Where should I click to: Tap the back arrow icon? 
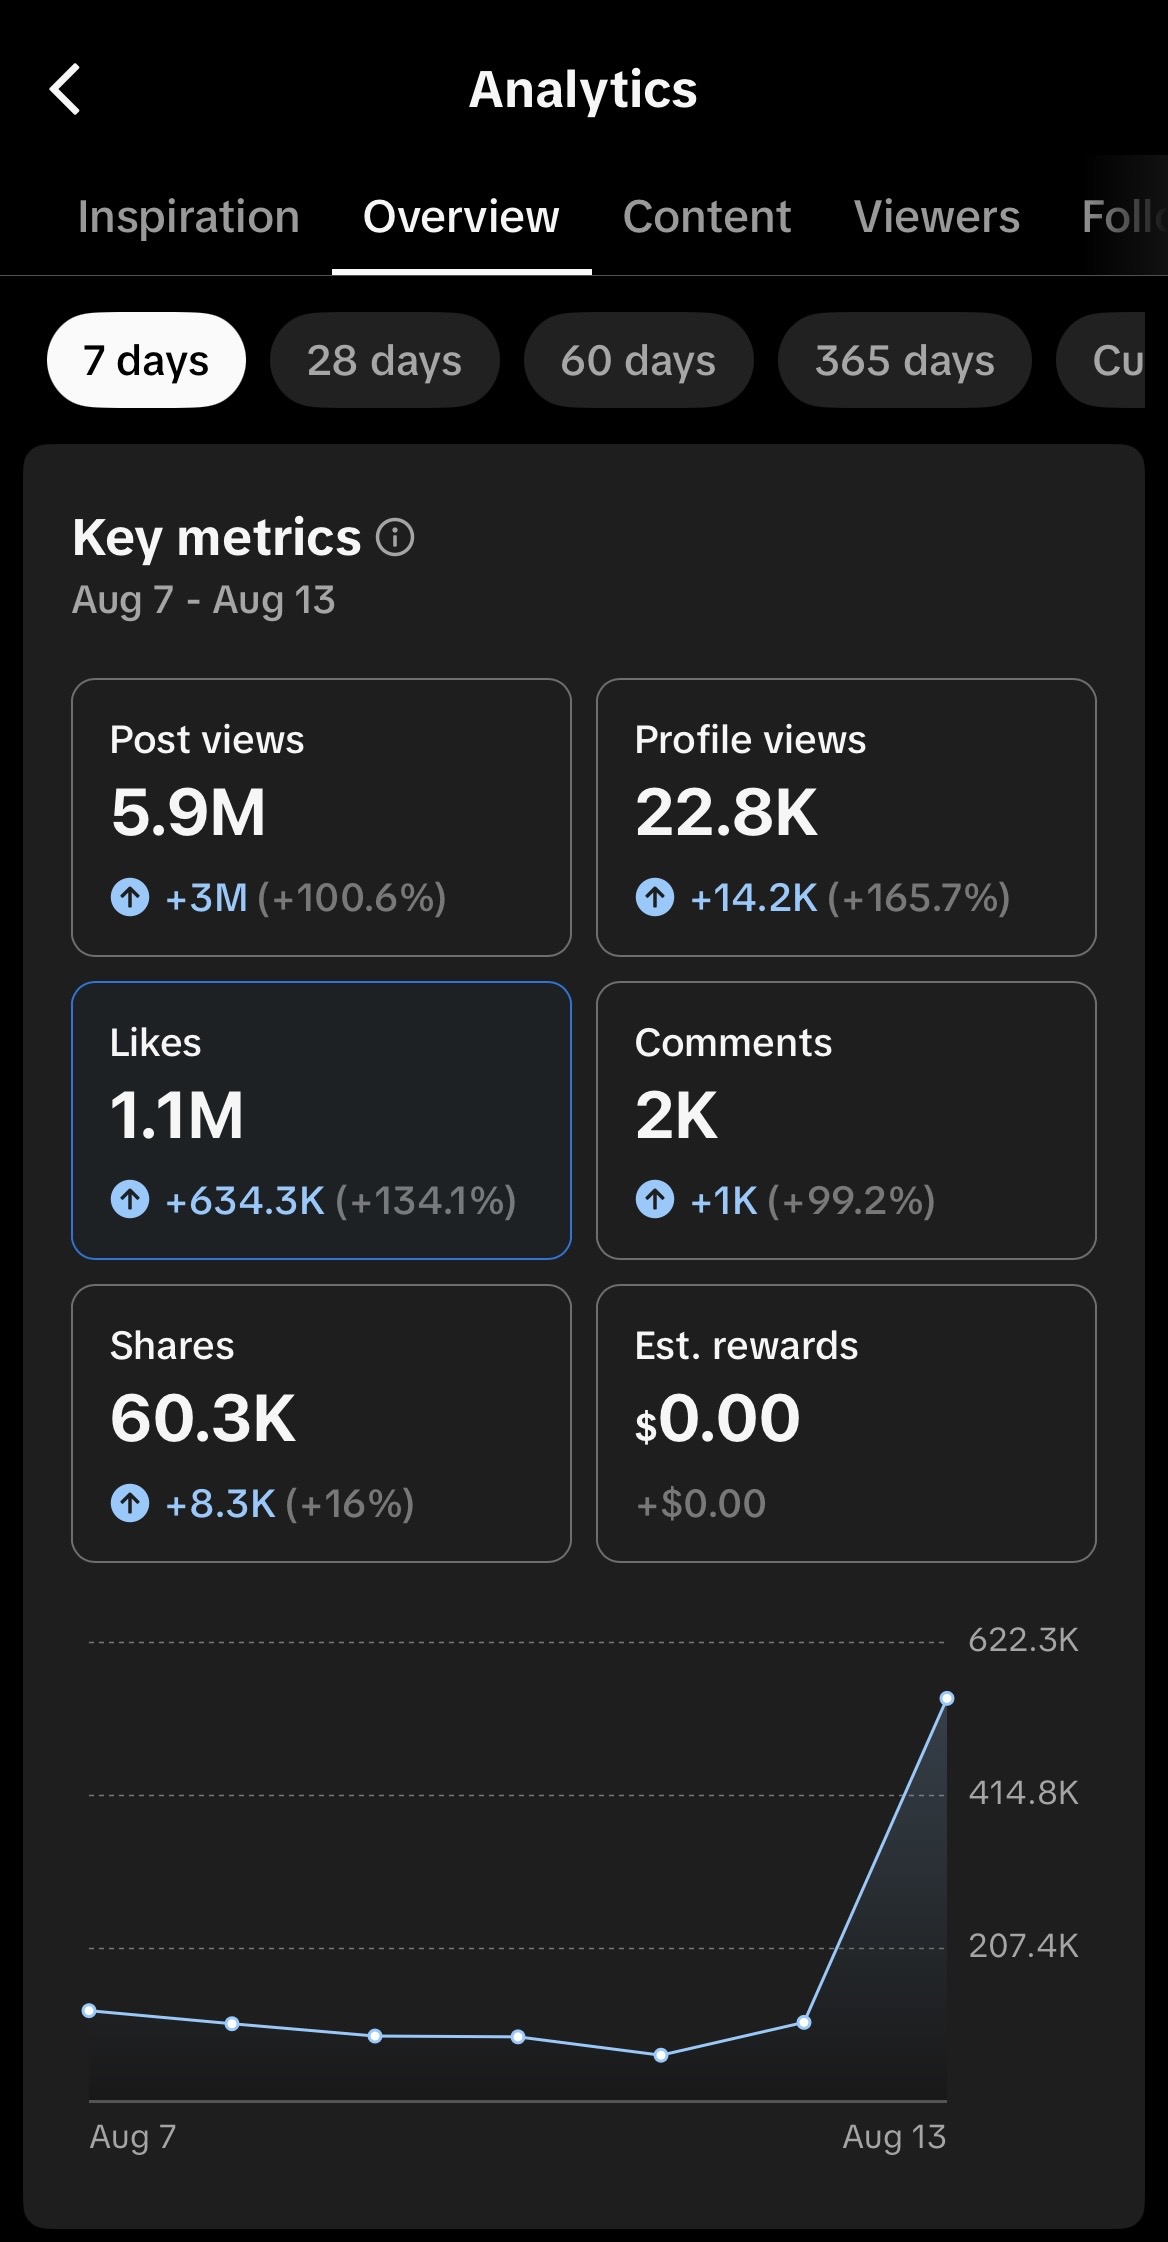tap(65, 89)
